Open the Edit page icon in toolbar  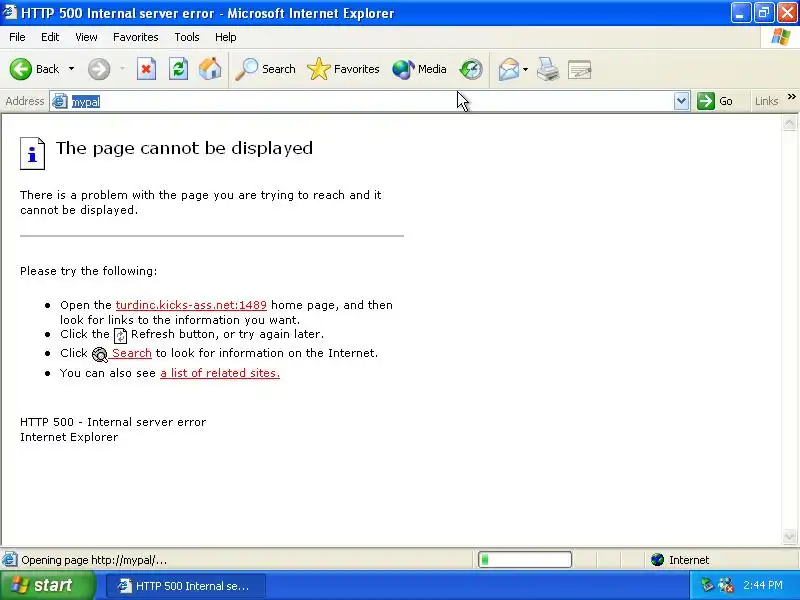click(580, 69)
